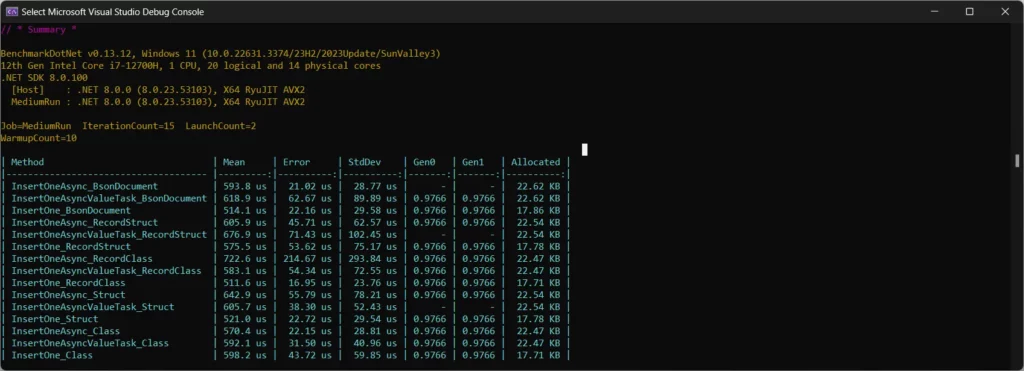Click mean value '642.9 us'
This screenshot has width=1024, height=371.
click(245, 295)
